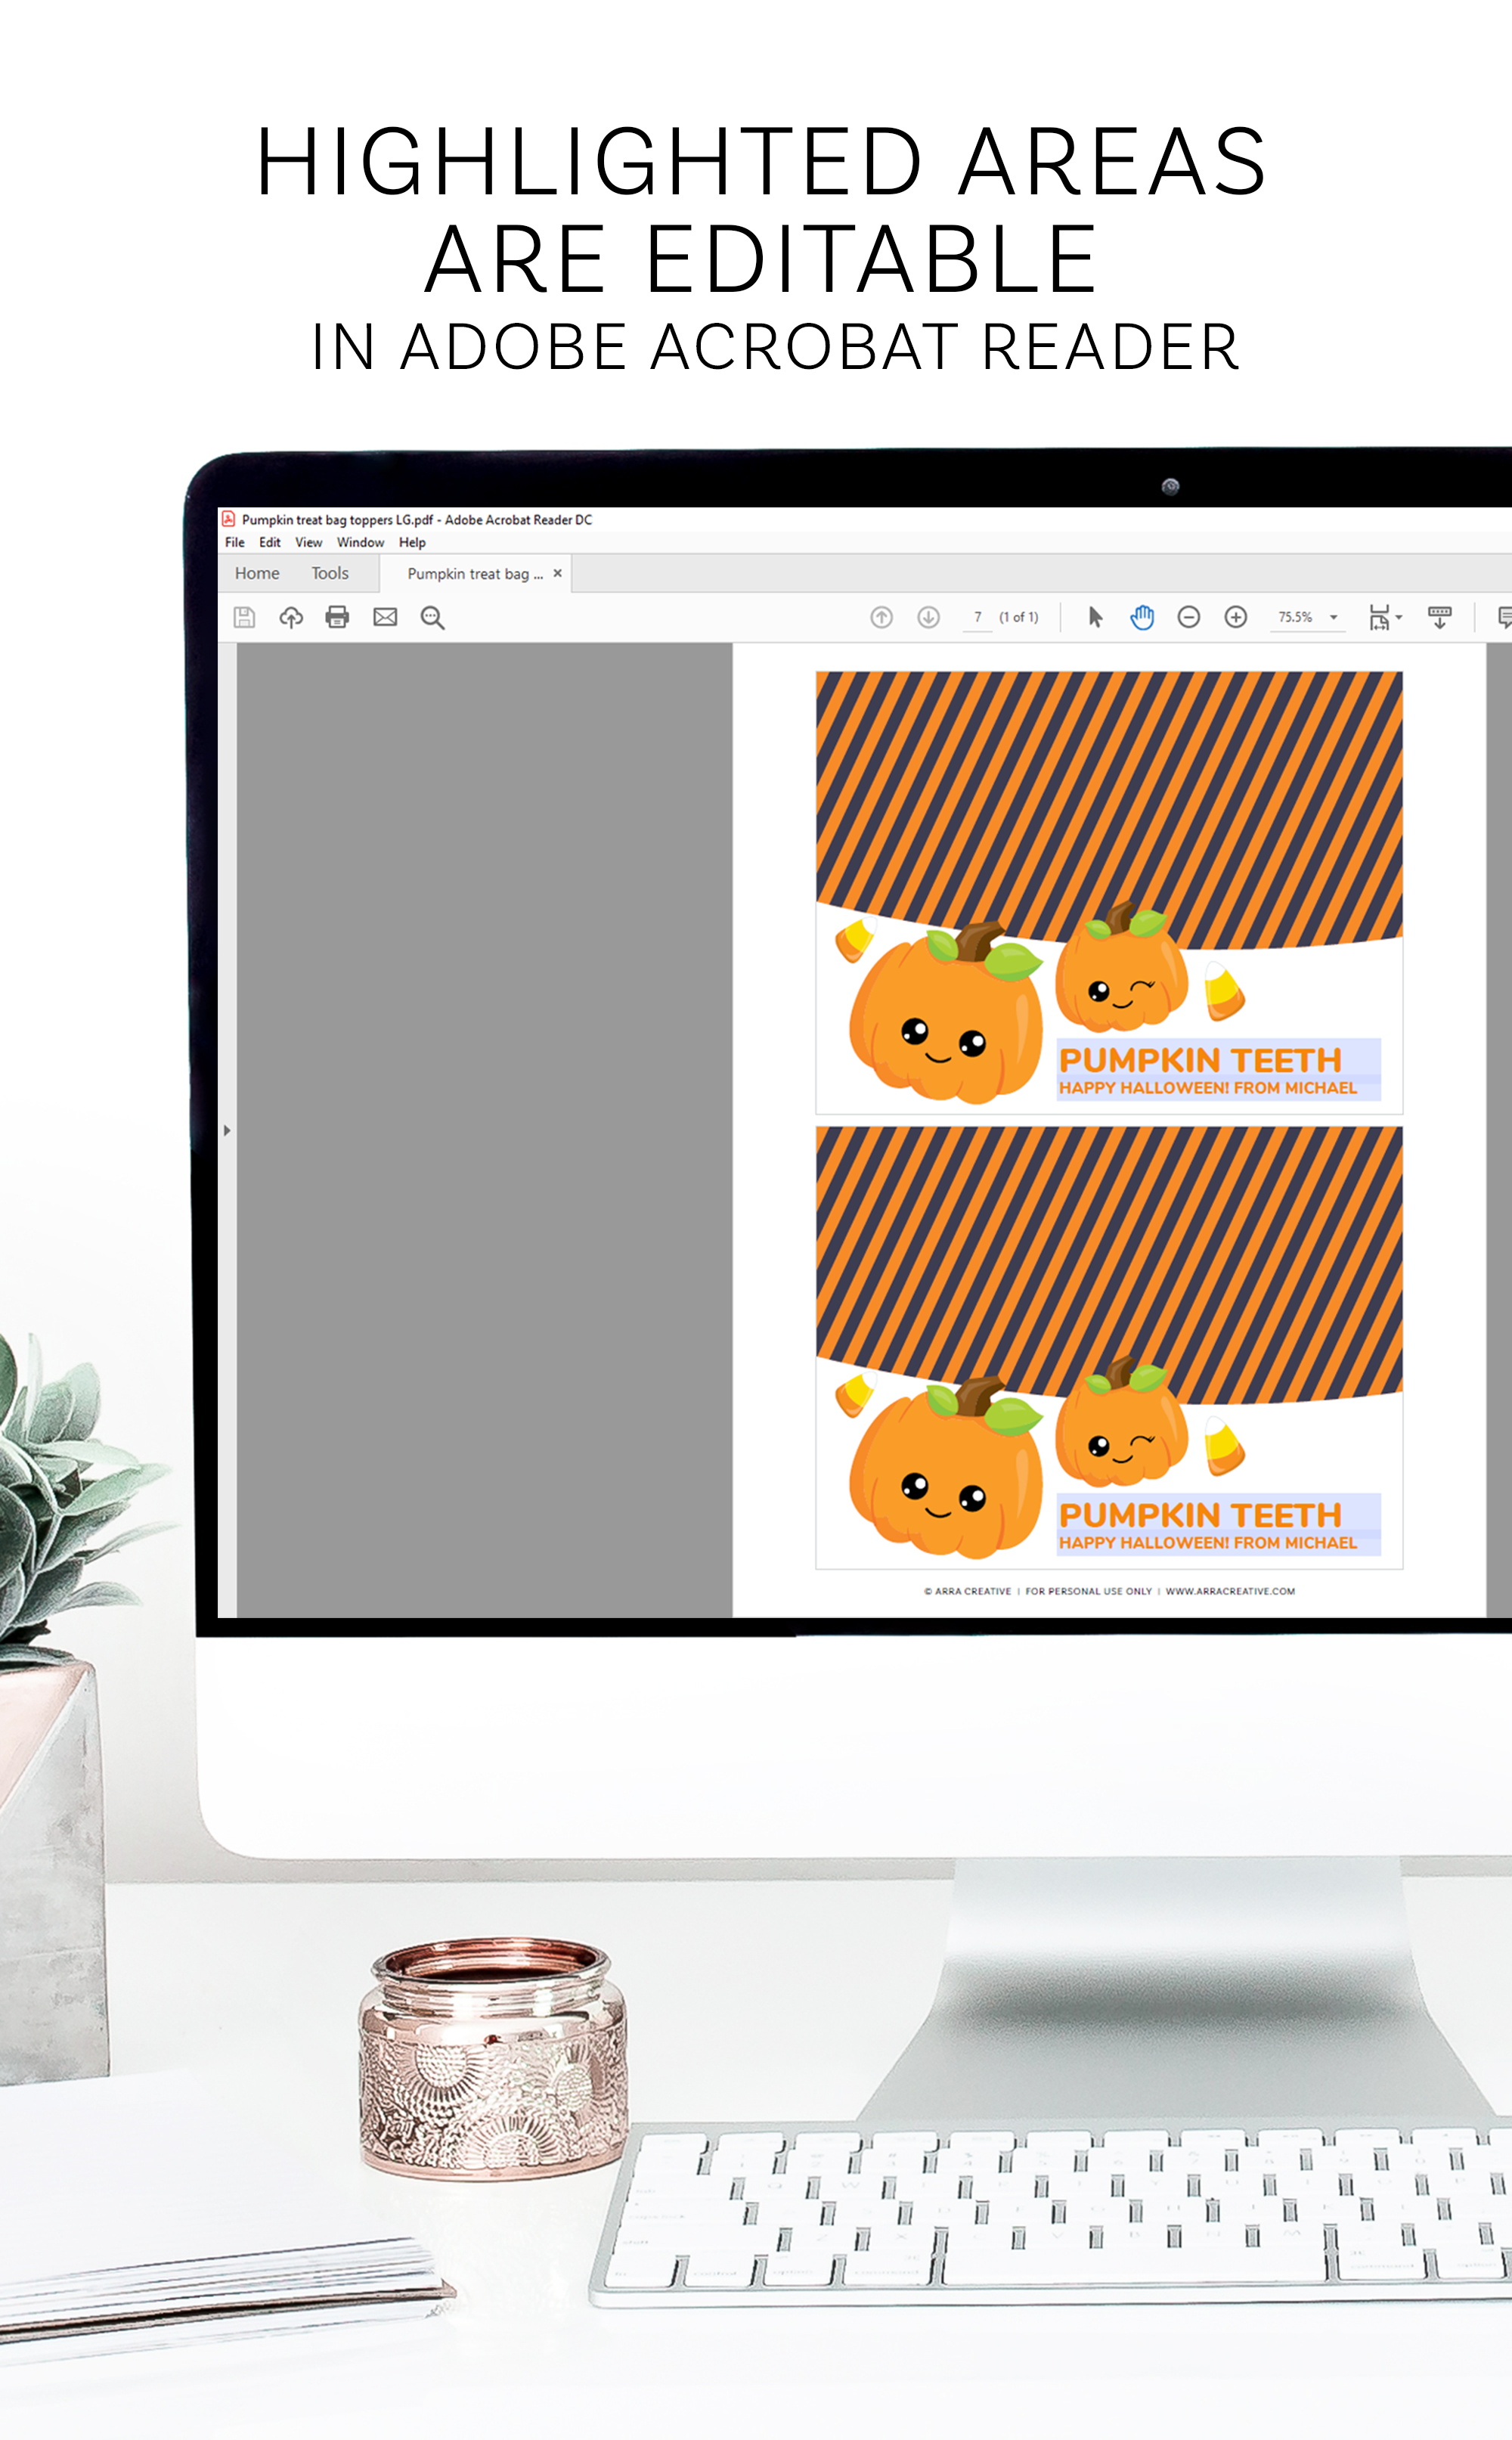
Task: Switch to the Tools tab
Action: coord(330,573)
